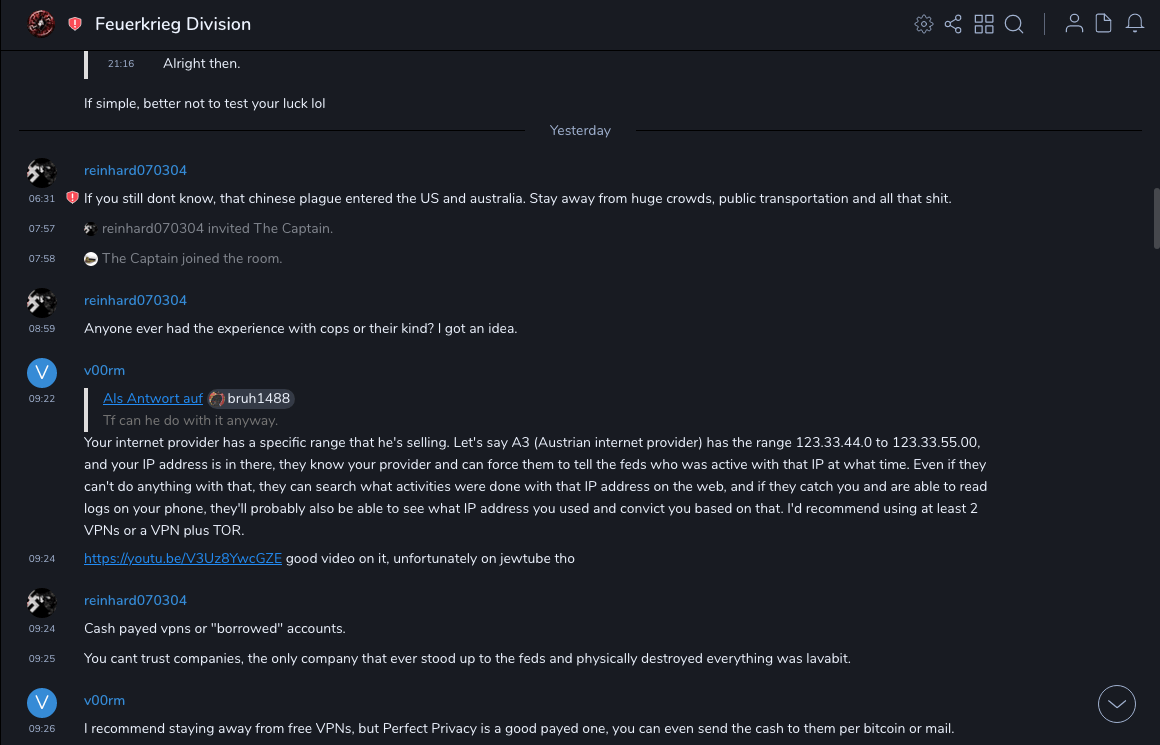1160x745 pixels.
Task: Open the youtu.be video link
Action: (x=183, y=558)
